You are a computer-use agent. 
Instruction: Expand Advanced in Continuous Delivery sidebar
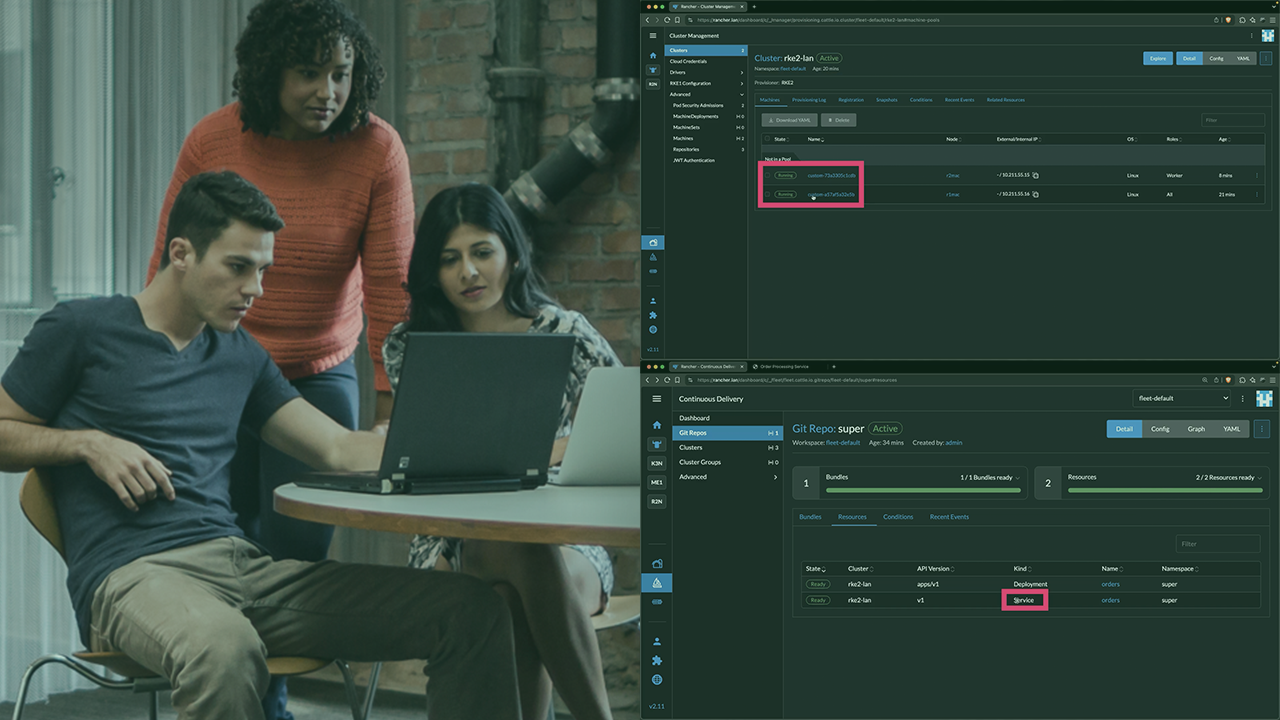727,477
